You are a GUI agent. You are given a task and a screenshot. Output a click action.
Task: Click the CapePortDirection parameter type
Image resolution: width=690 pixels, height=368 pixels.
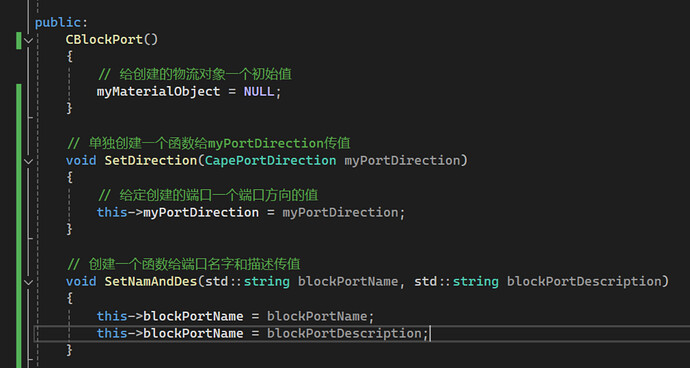coord(271,161)
